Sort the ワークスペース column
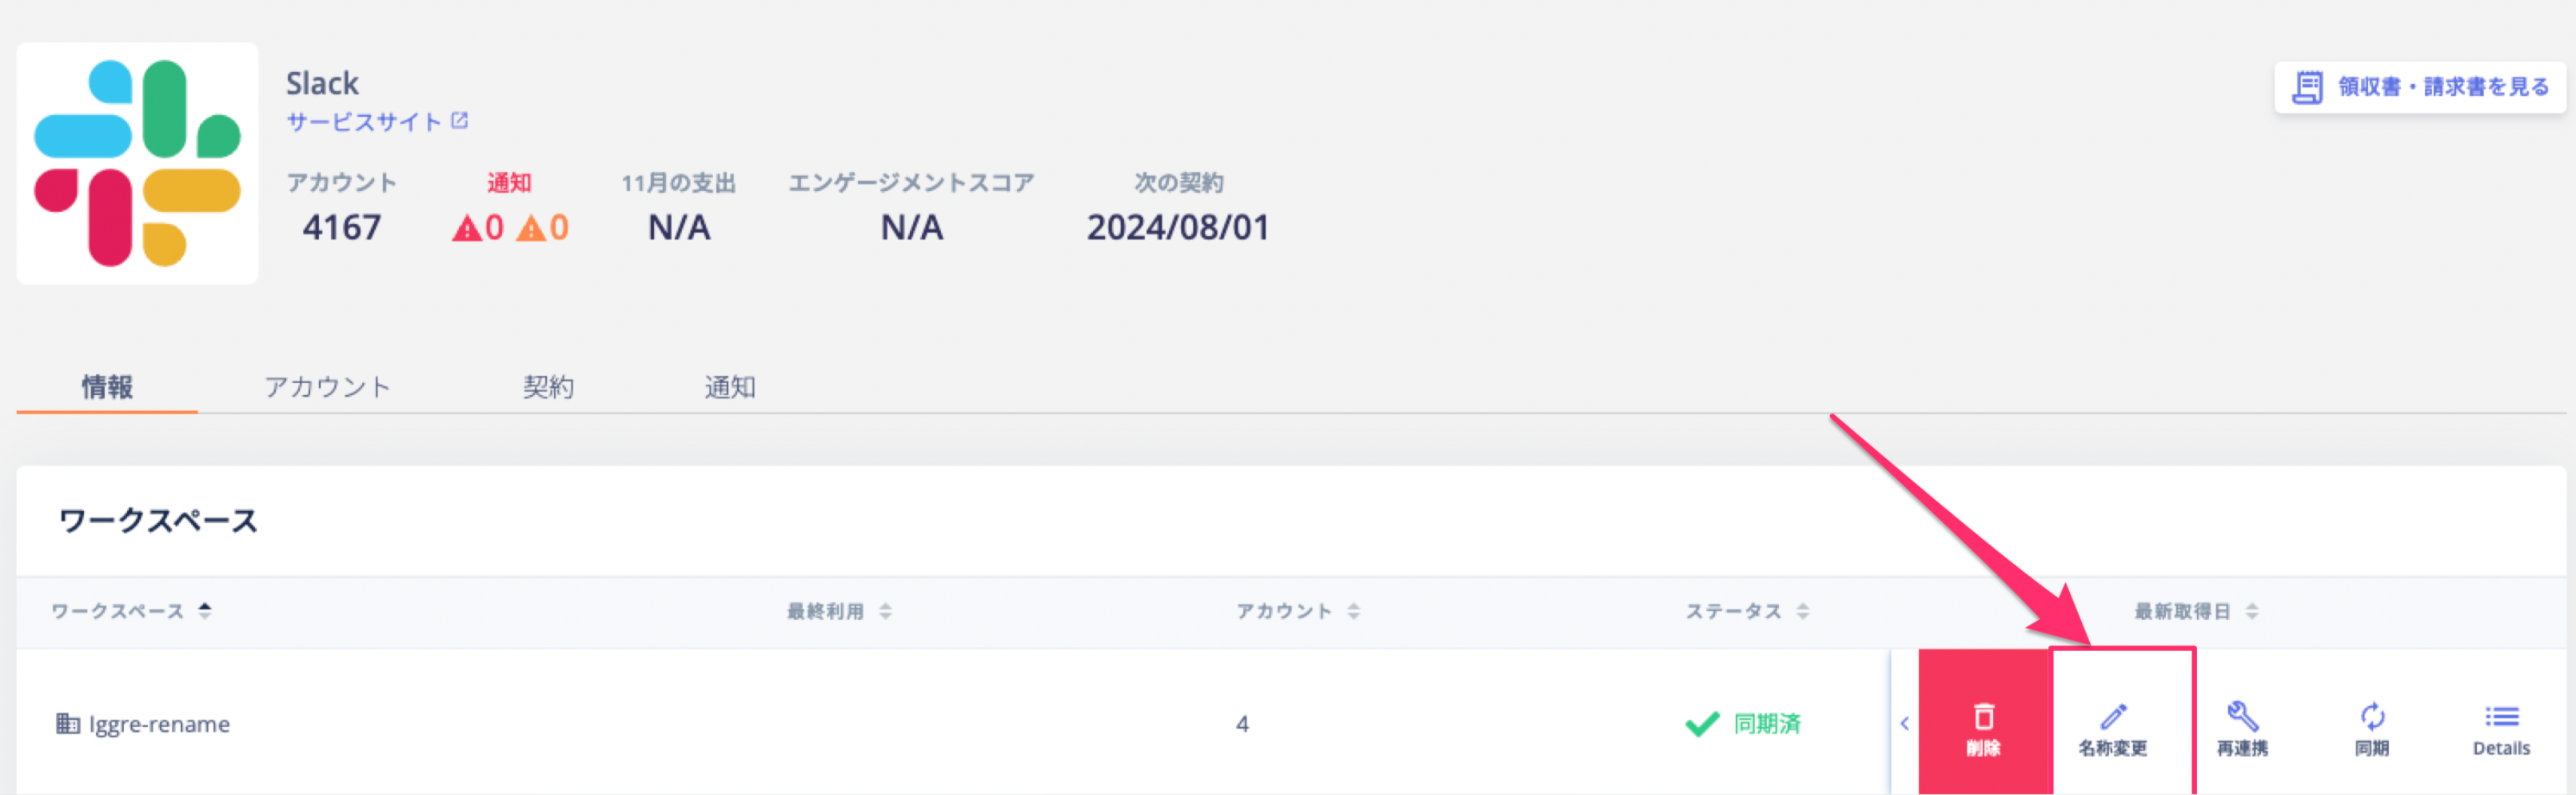This screenshot has width=2576, height=795. point(206,611)
